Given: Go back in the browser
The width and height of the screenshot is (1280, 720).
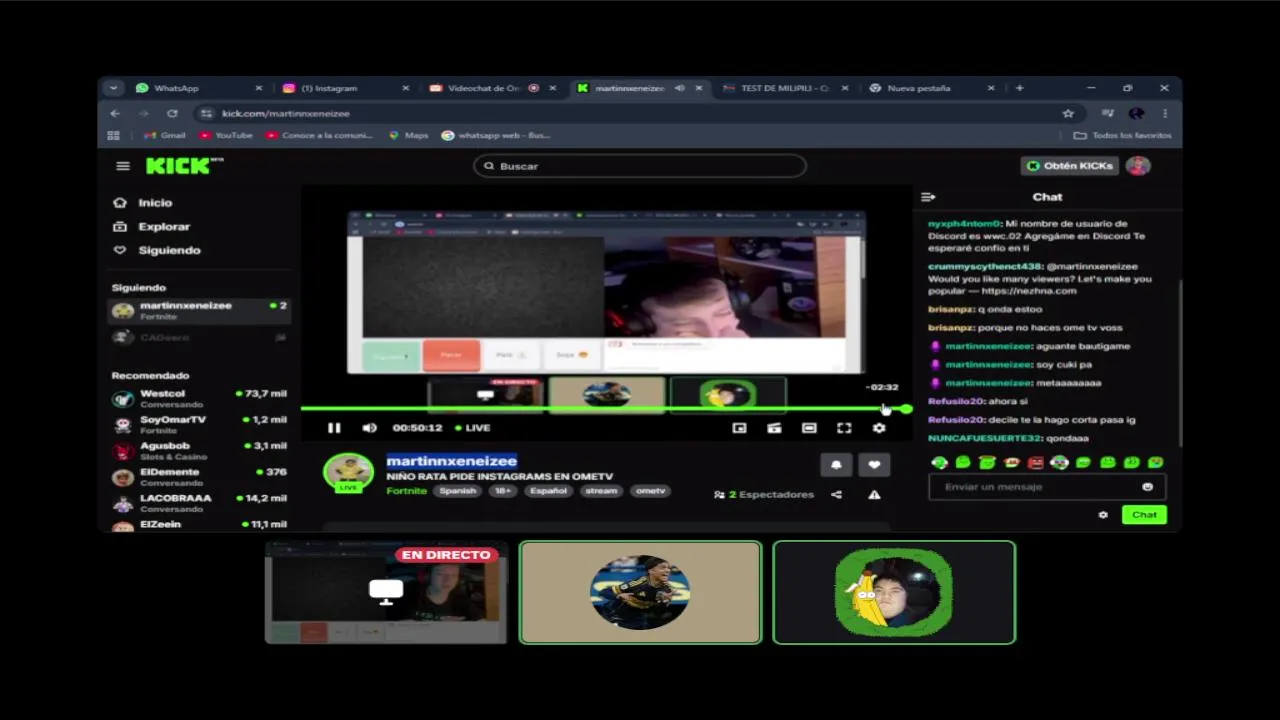Looking at the screenshot, I should (115, 114).
